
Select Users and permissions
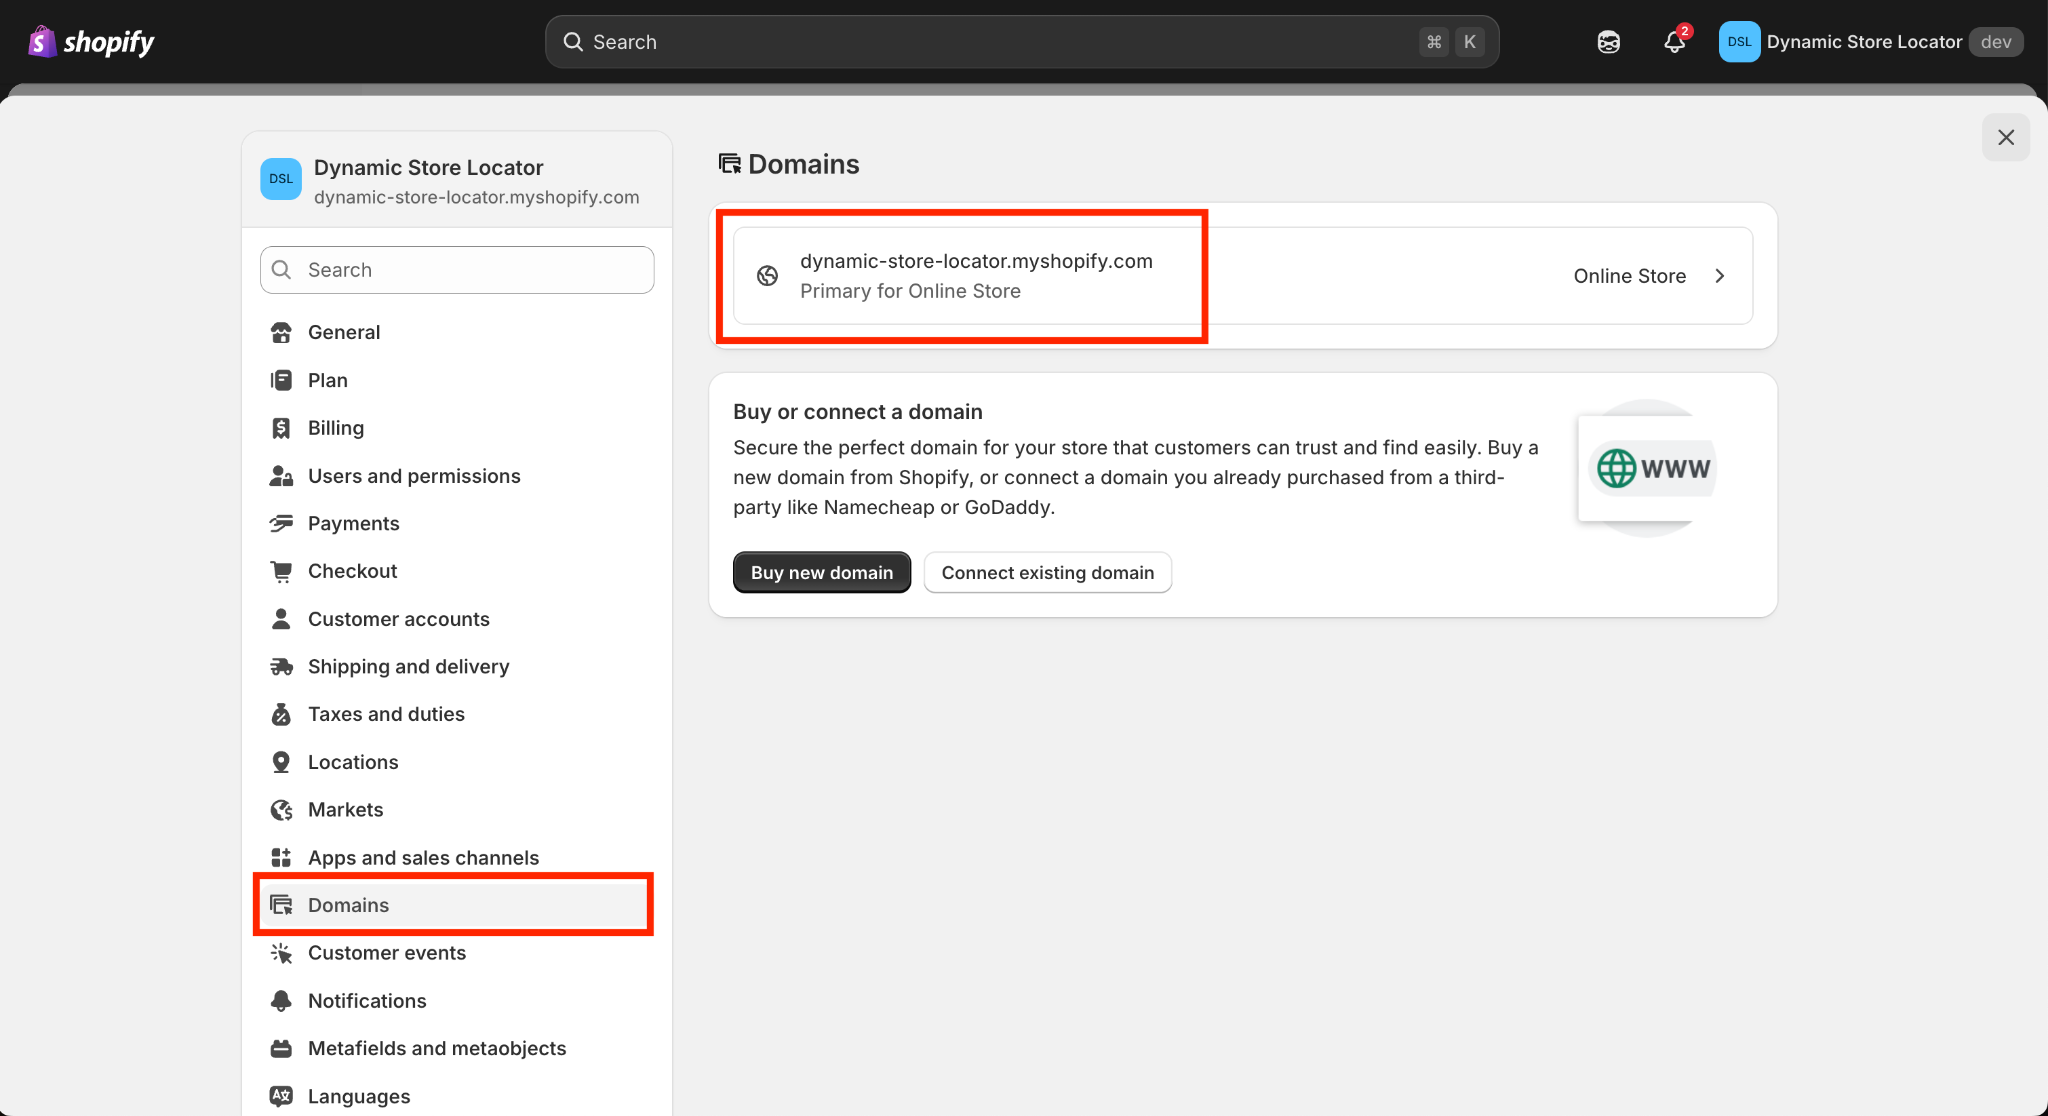tap(456, 476)
